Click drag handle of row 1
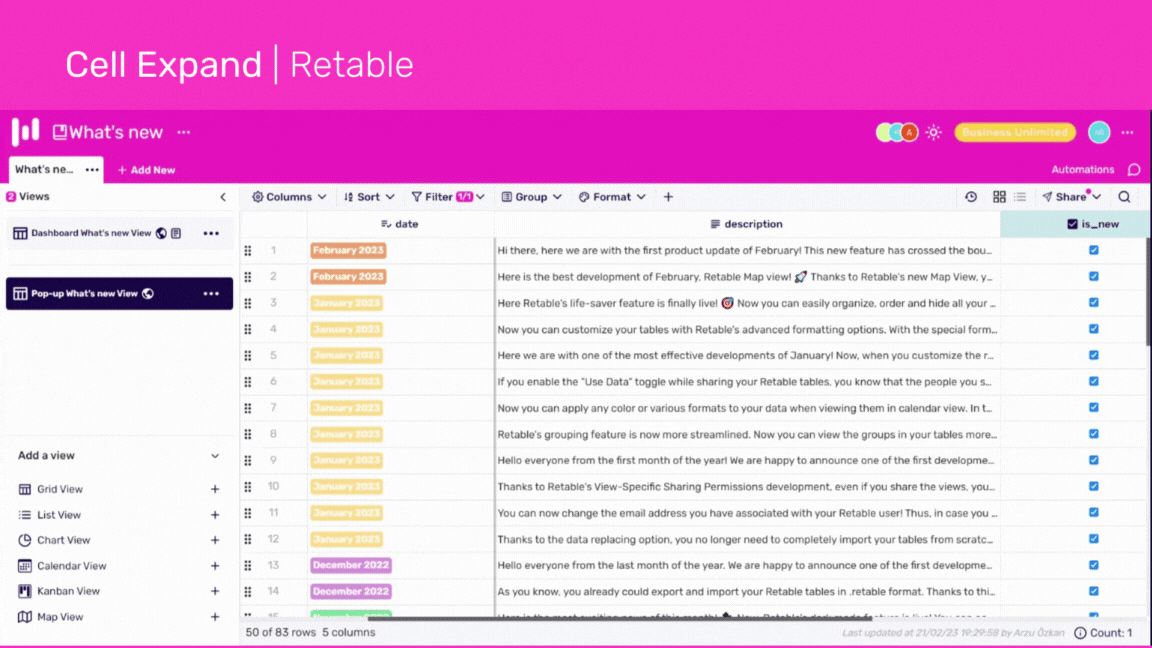Image resolution: width=1152 pixels, height=648 pixels. 248,251
